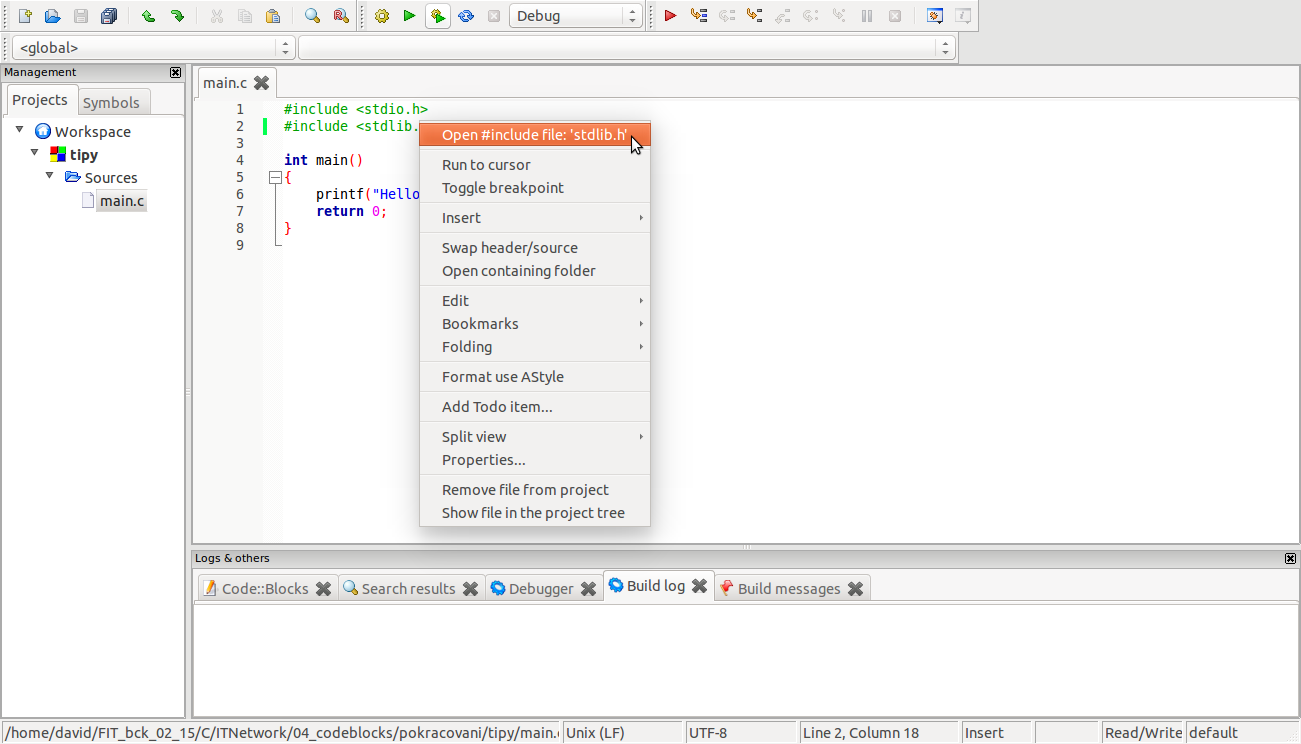The height and width of the screenshot is (744, 1301).
Task: Open the Debug build target dropdown
Action: [x=575, y=15]
